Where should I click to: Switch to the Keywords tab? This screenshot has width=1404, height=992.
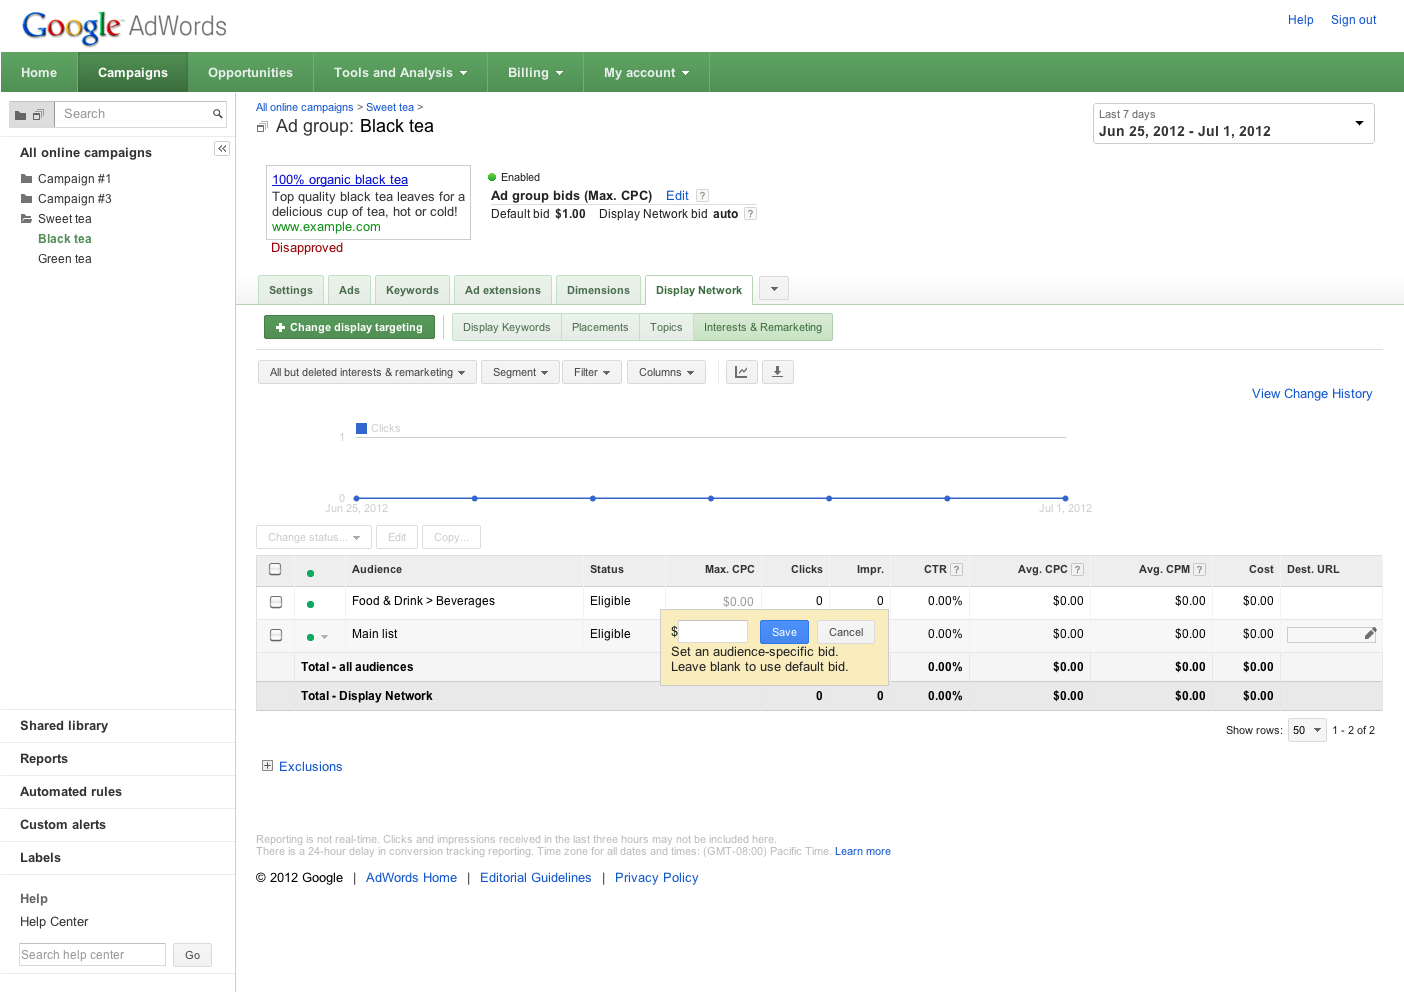click(412, 290)
